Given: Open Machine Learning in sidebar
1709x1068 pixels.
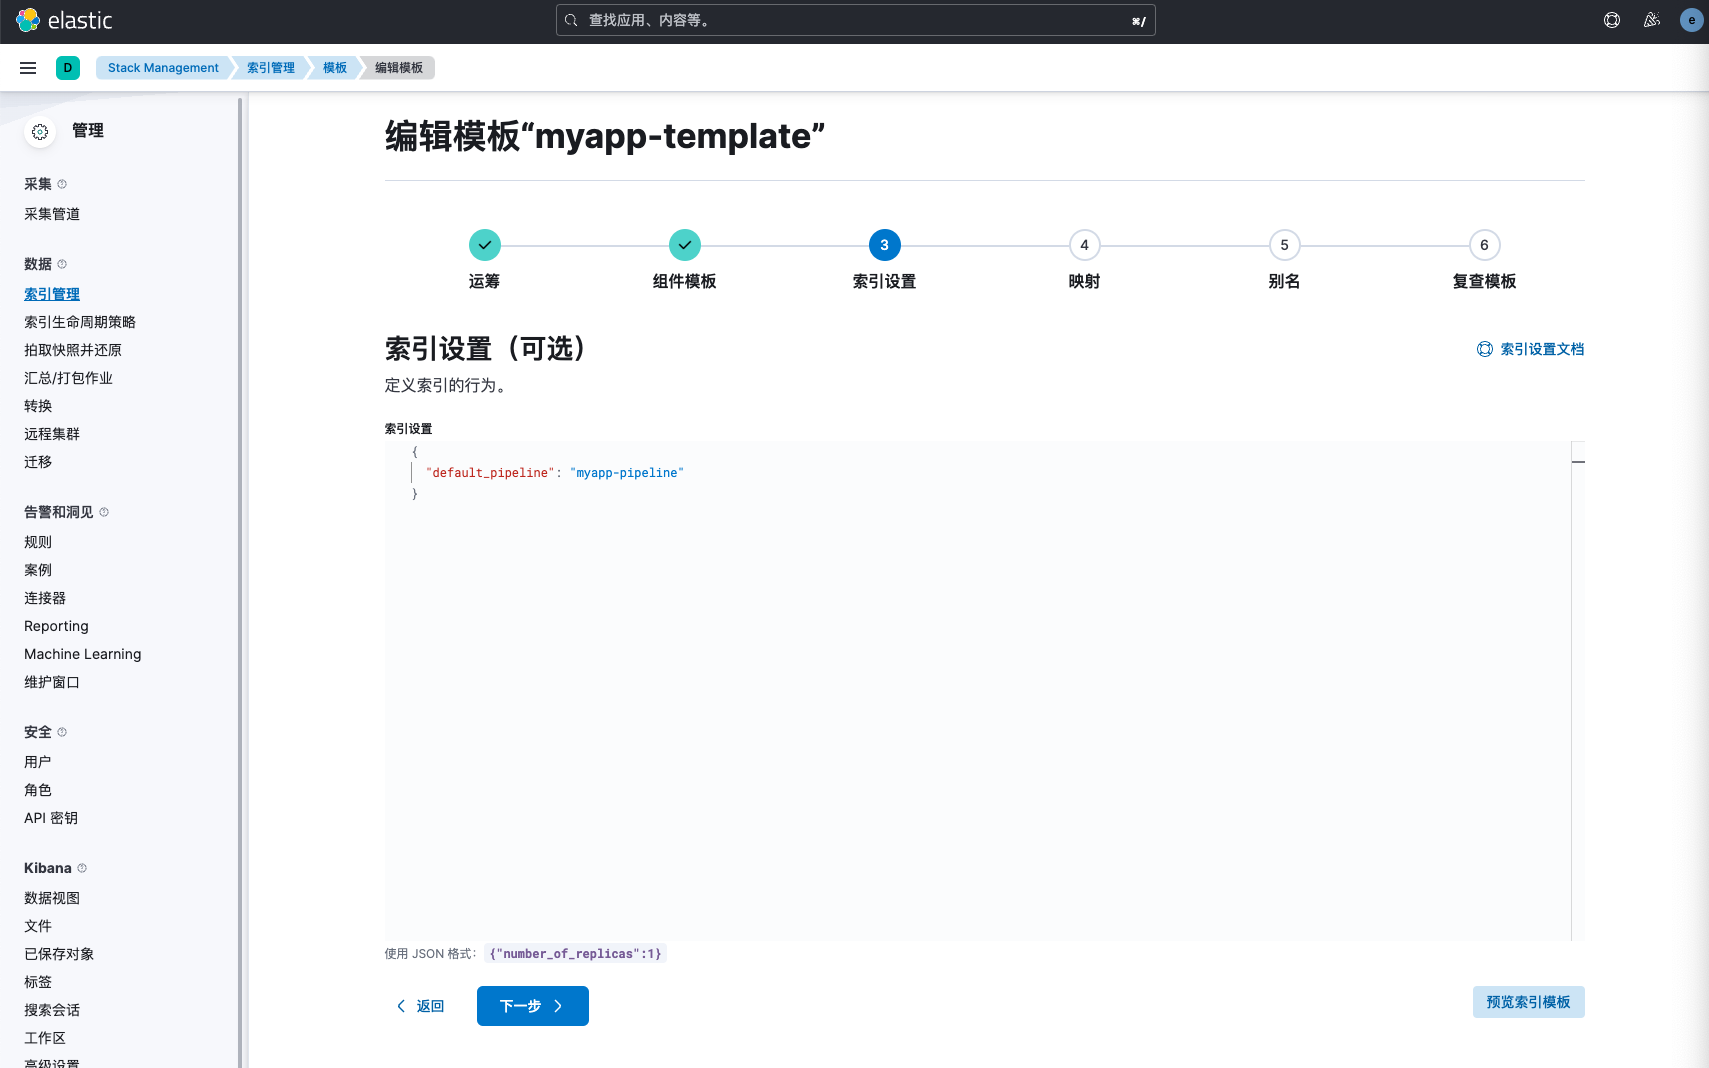Looking at the screenshot, I should (x=83, y=654).
